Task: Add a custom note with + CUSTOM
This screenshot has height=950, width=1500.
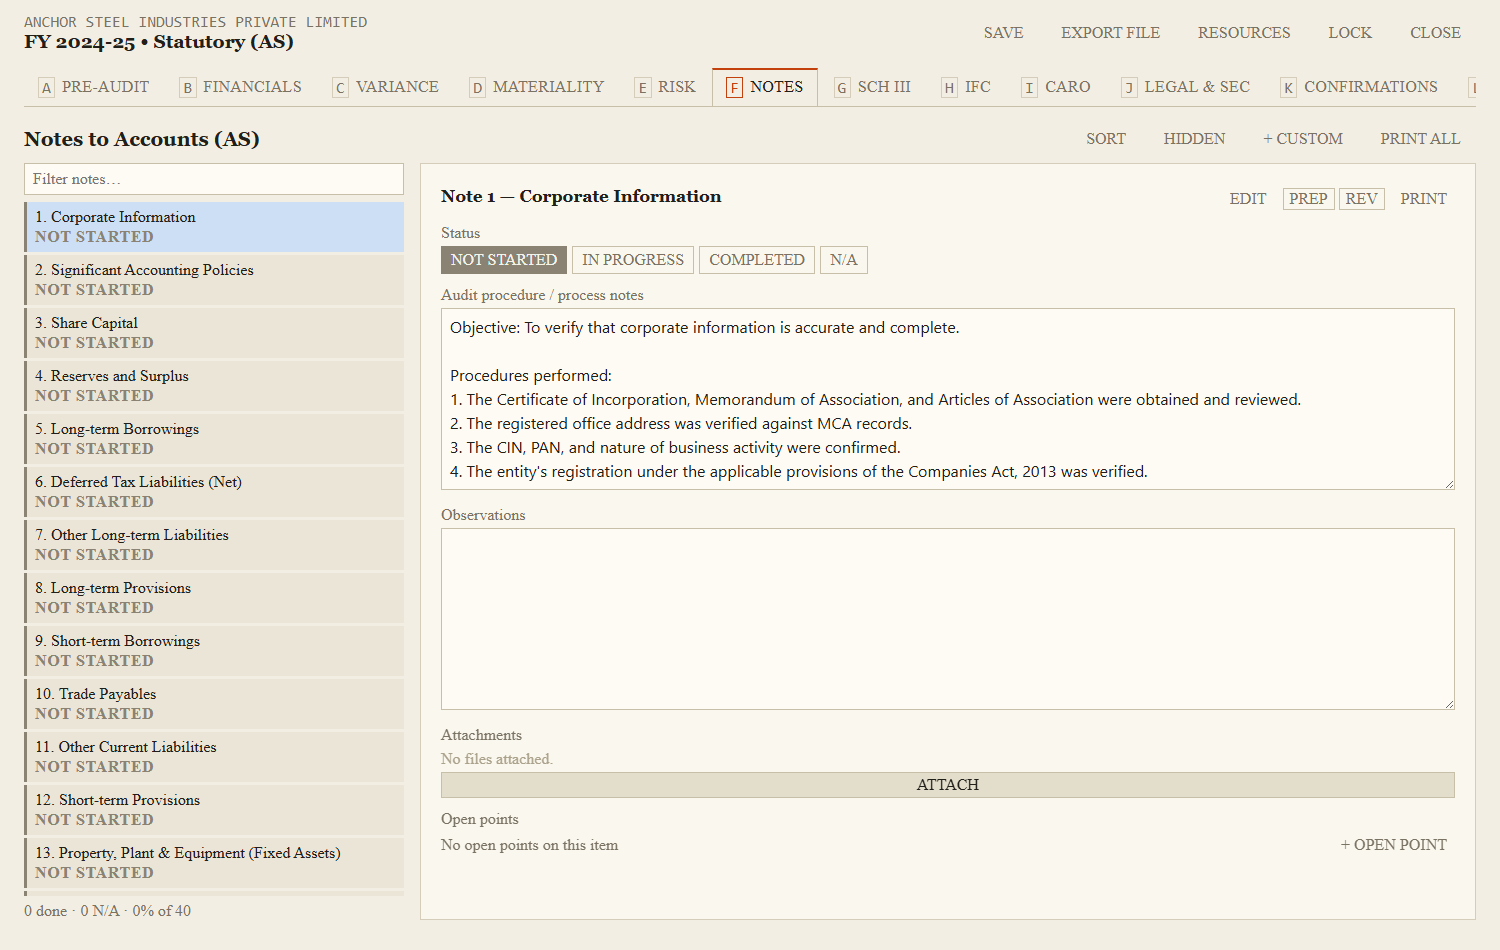Action: (1303, 139)
